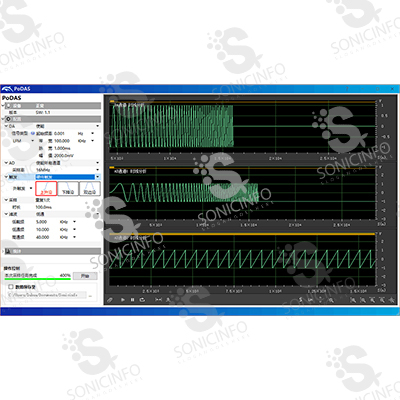Click the SW: 1.1 version text
Viewport: 400px width, 400px height.
point(43,112)
